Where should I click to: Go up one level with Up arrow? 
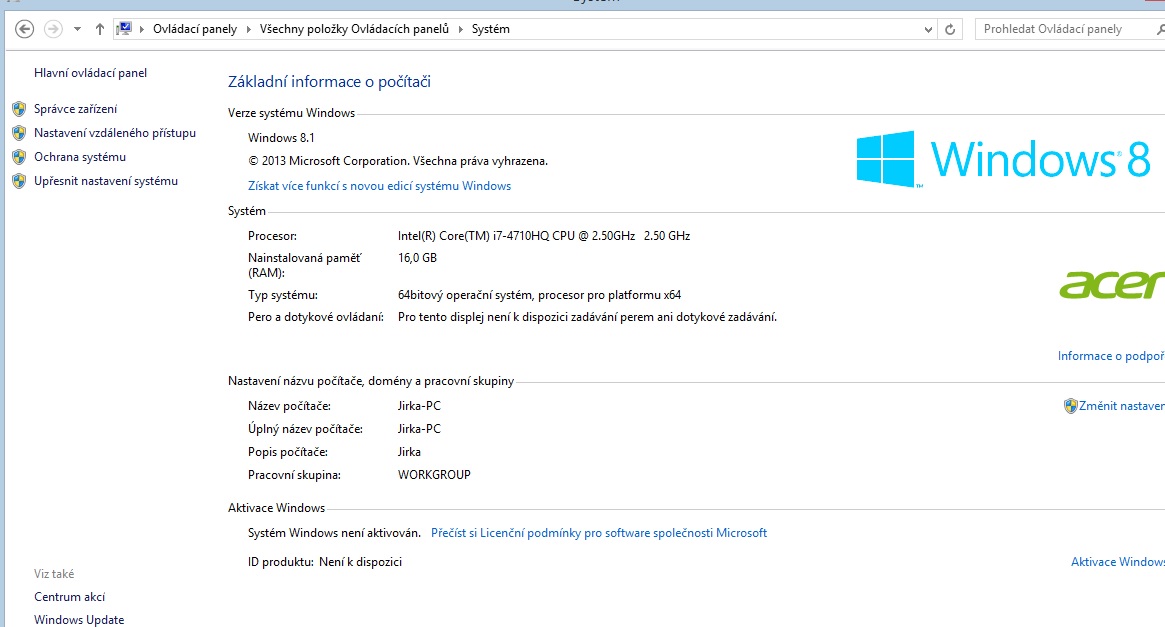point(100,29)
